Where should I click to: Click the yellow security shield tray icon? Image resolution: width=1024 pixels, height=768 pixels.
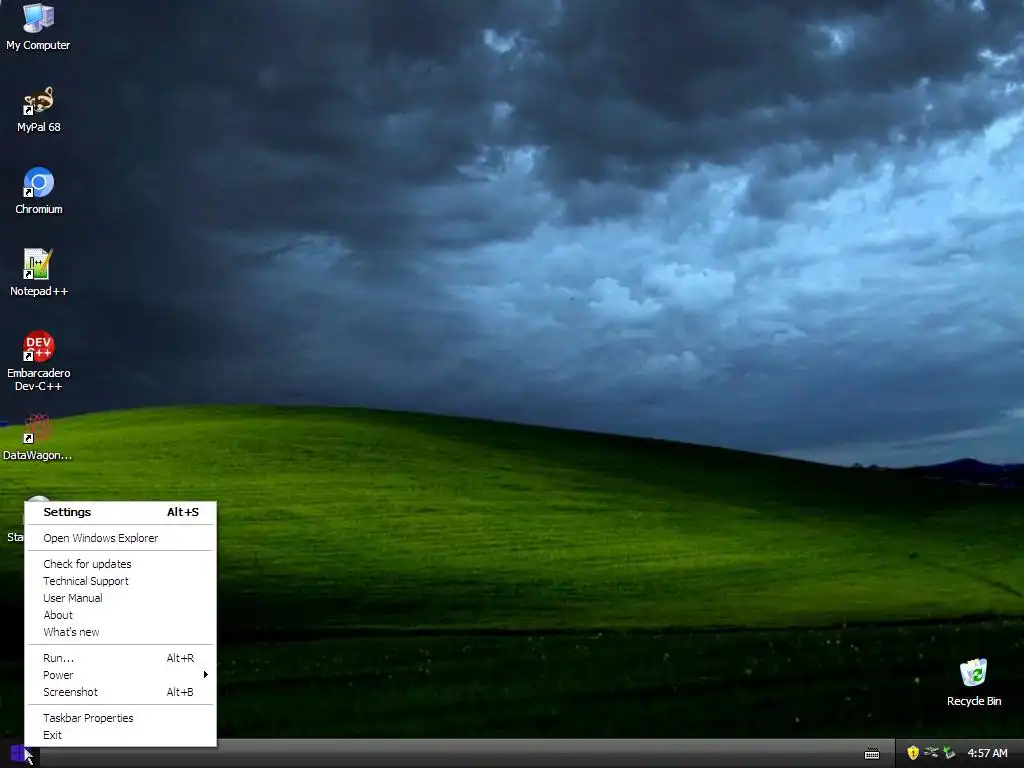(x=913, y=753)
